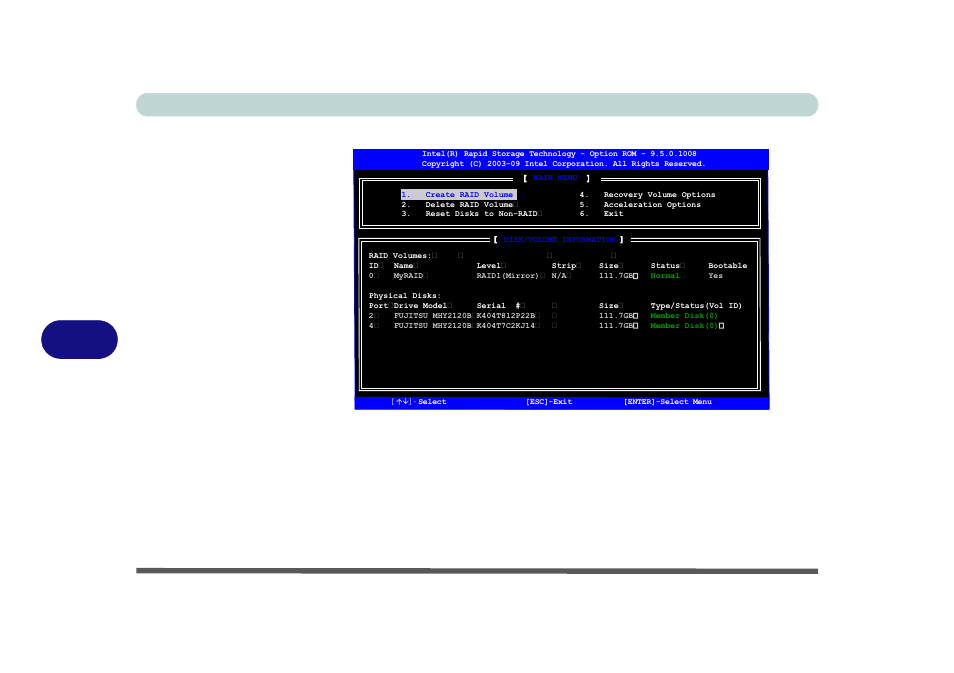Click MyRAID size 111.7GB value
Viewport: 954px width, 673px height.
[x=616, y=276]
